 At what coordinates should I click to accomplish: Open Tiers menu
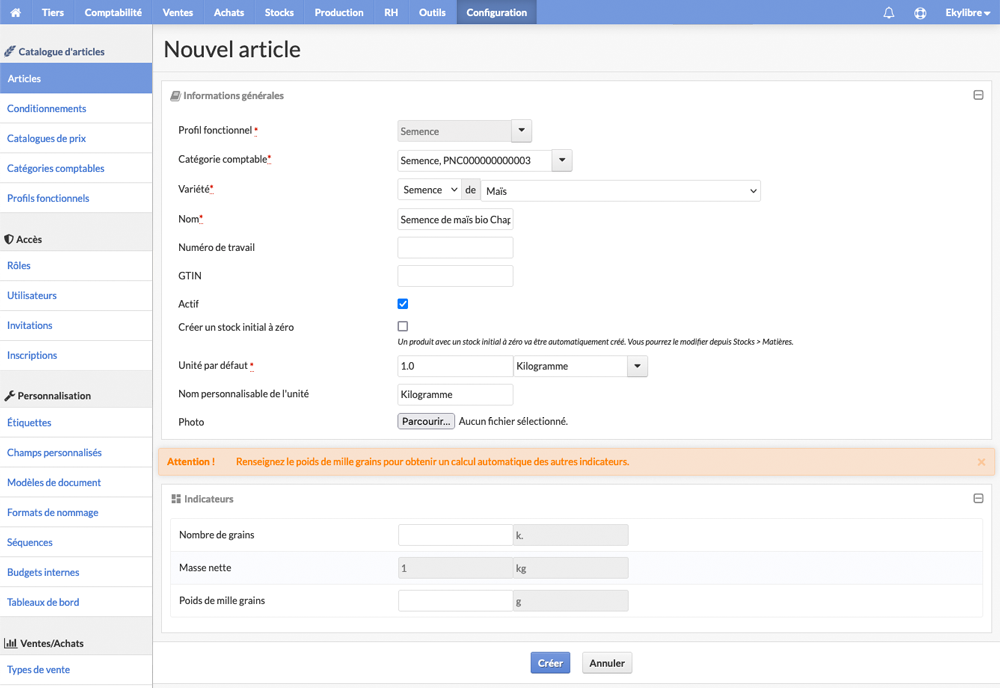pyautogui.click(x=53, y=12)
